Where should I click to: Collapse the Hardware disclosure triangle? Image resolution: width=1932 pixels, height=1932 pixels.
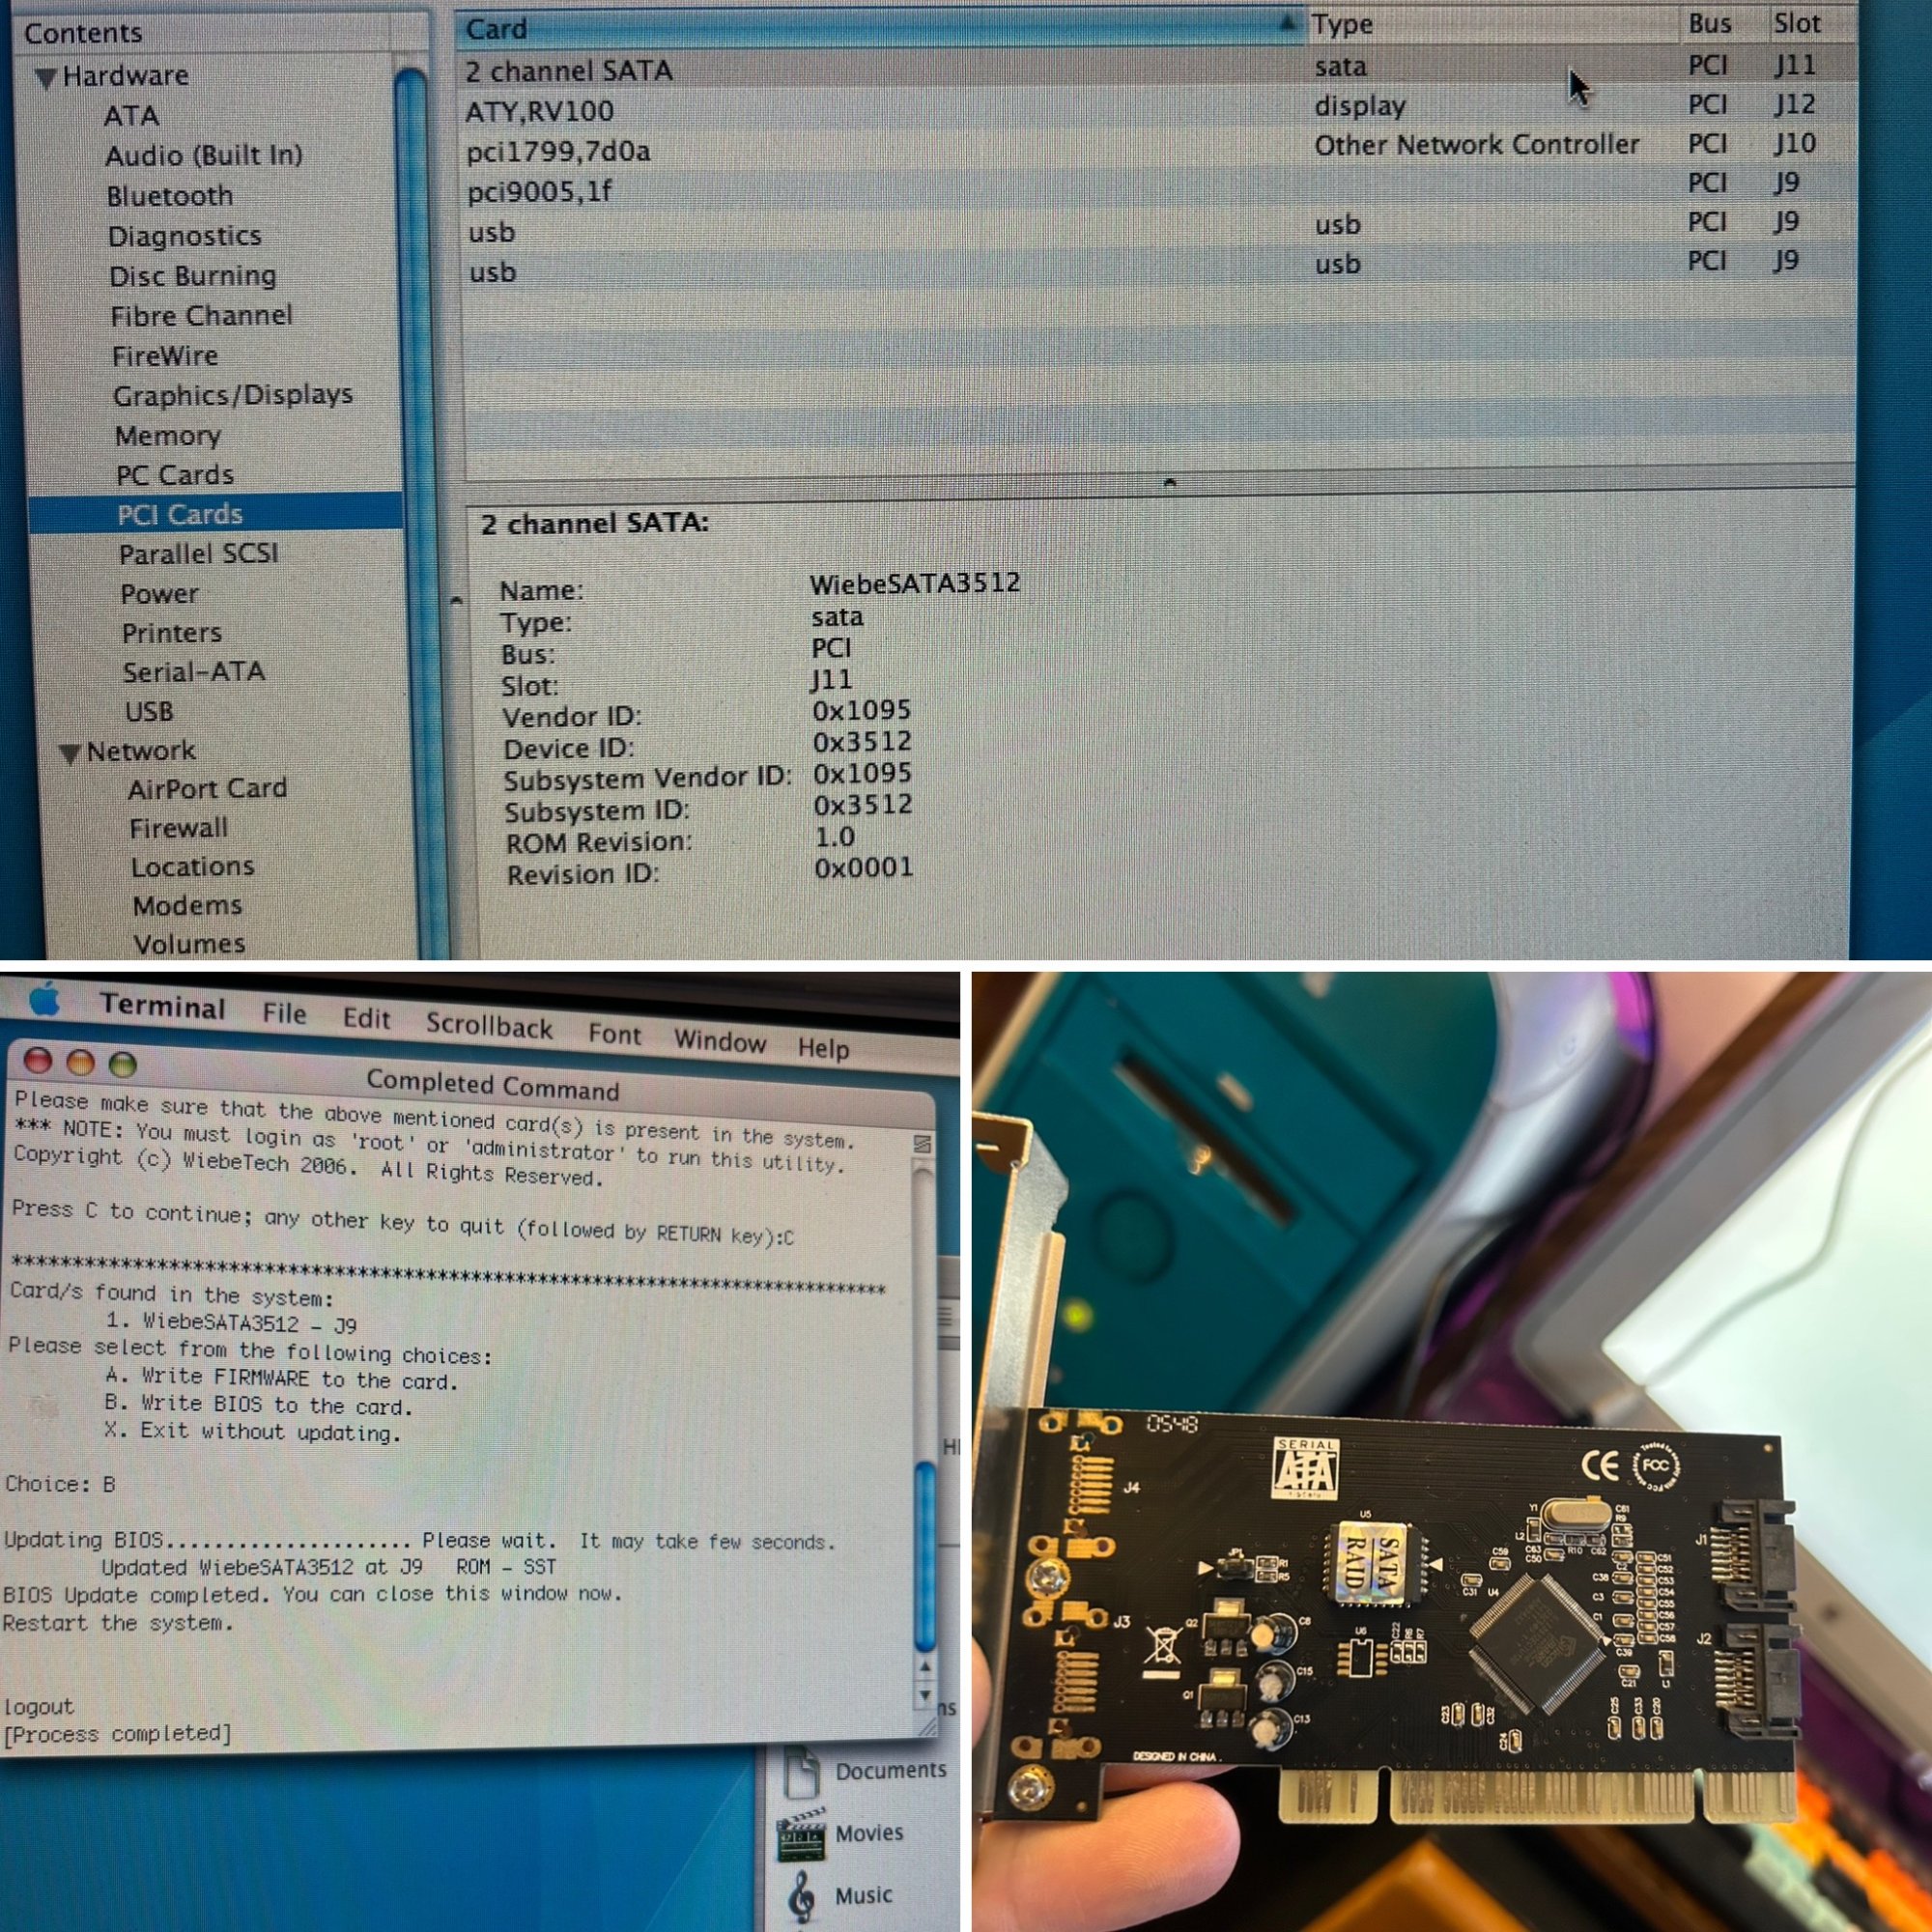point(45,78)
